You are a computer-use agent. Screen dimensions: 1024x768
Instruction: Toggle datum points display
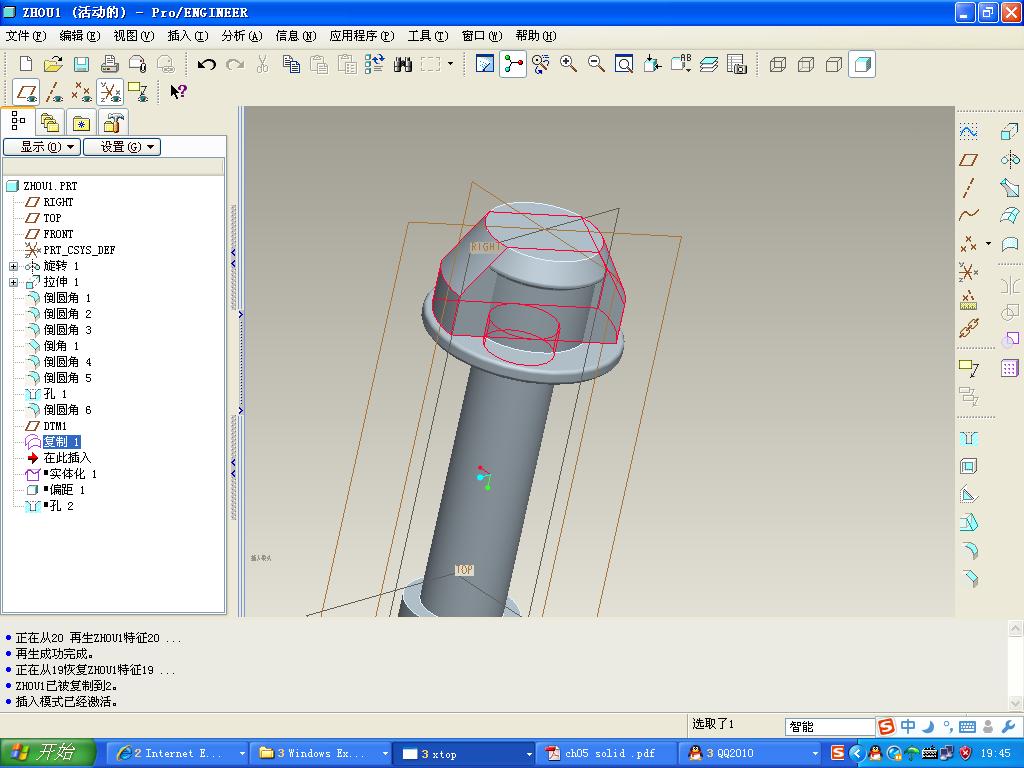82,92
